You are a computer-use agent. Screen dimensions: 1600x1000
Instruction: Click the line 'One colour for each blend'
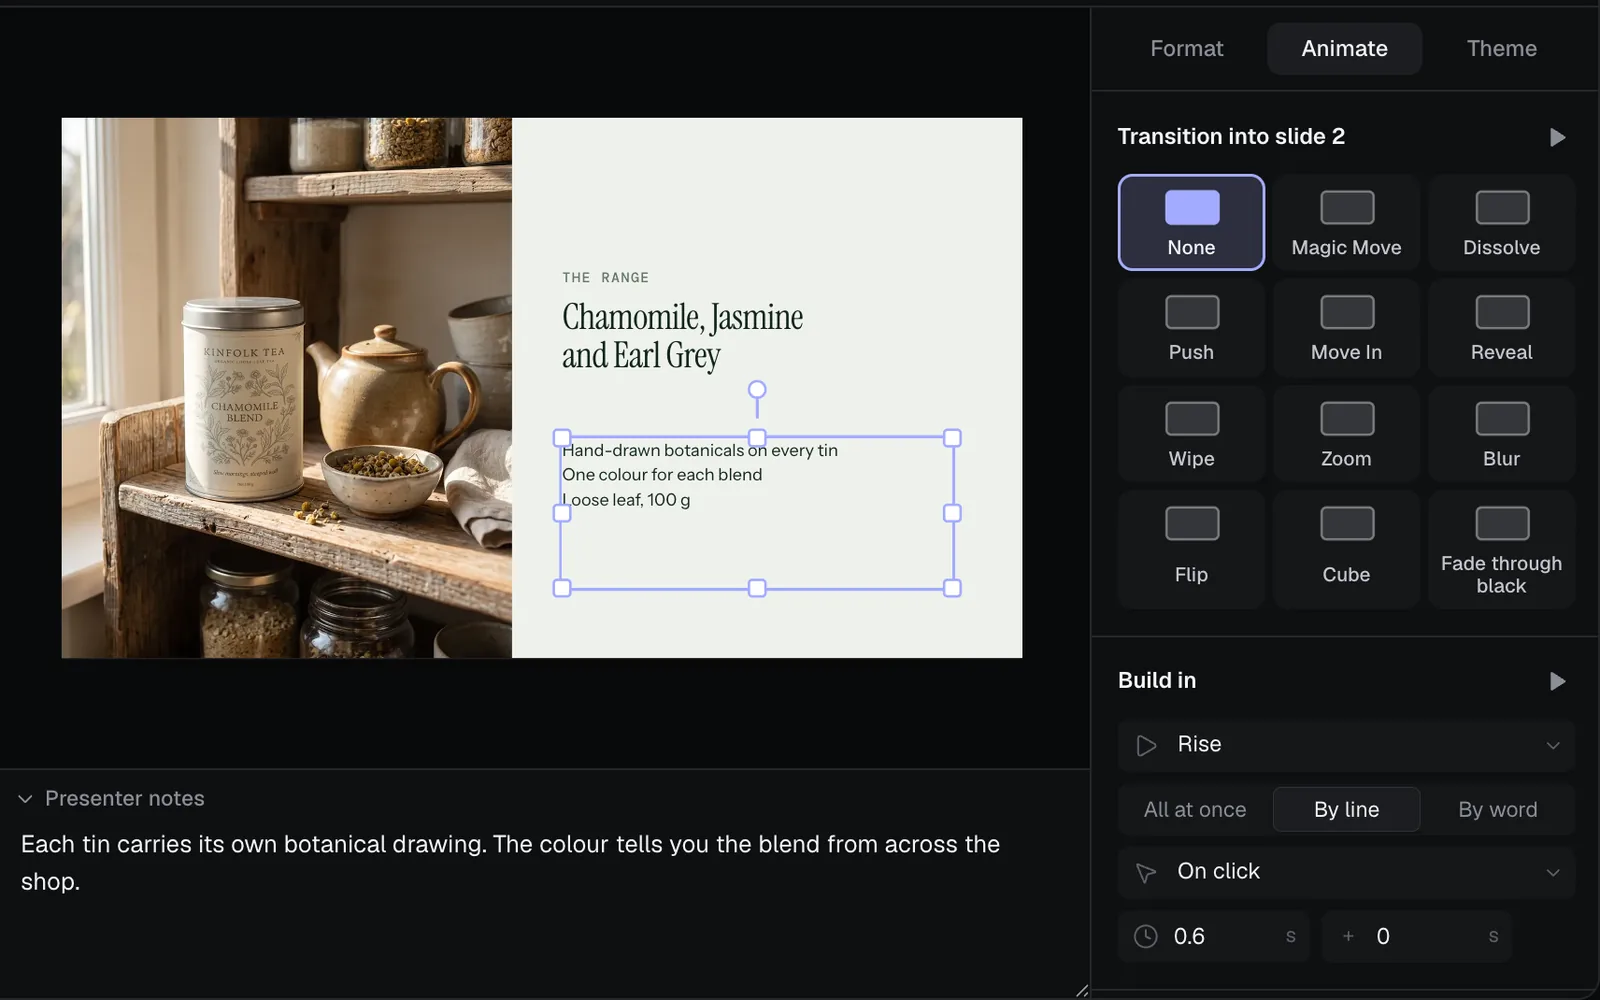tap(662, 475)
